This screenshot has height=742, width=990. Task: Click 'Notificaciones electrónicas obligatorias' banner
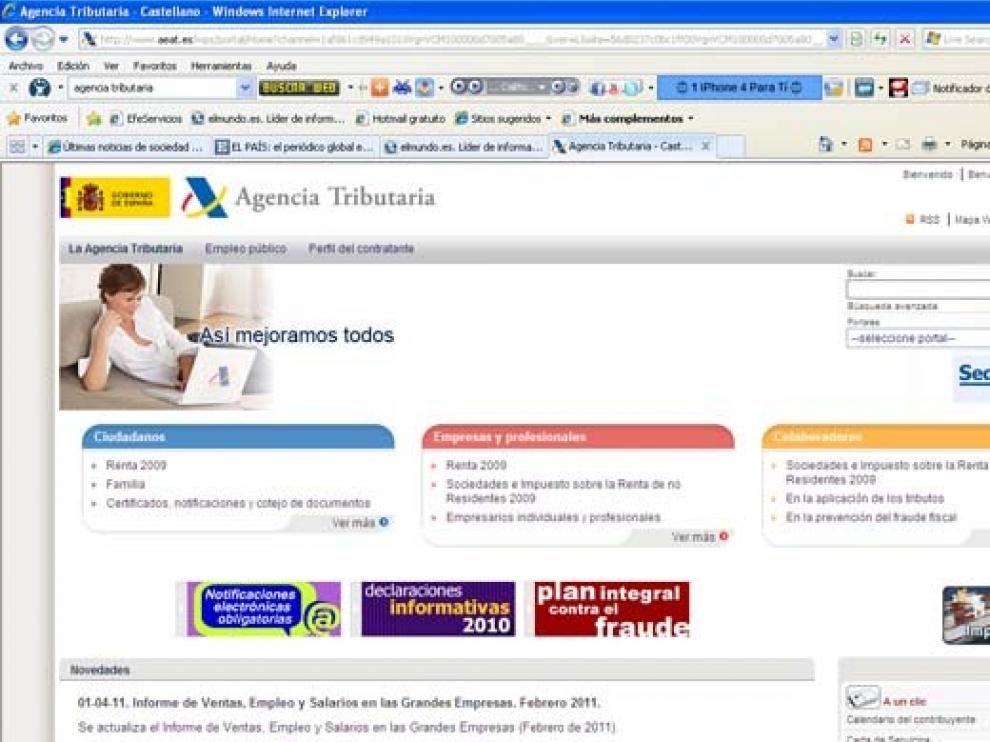(x=263, y=609)
